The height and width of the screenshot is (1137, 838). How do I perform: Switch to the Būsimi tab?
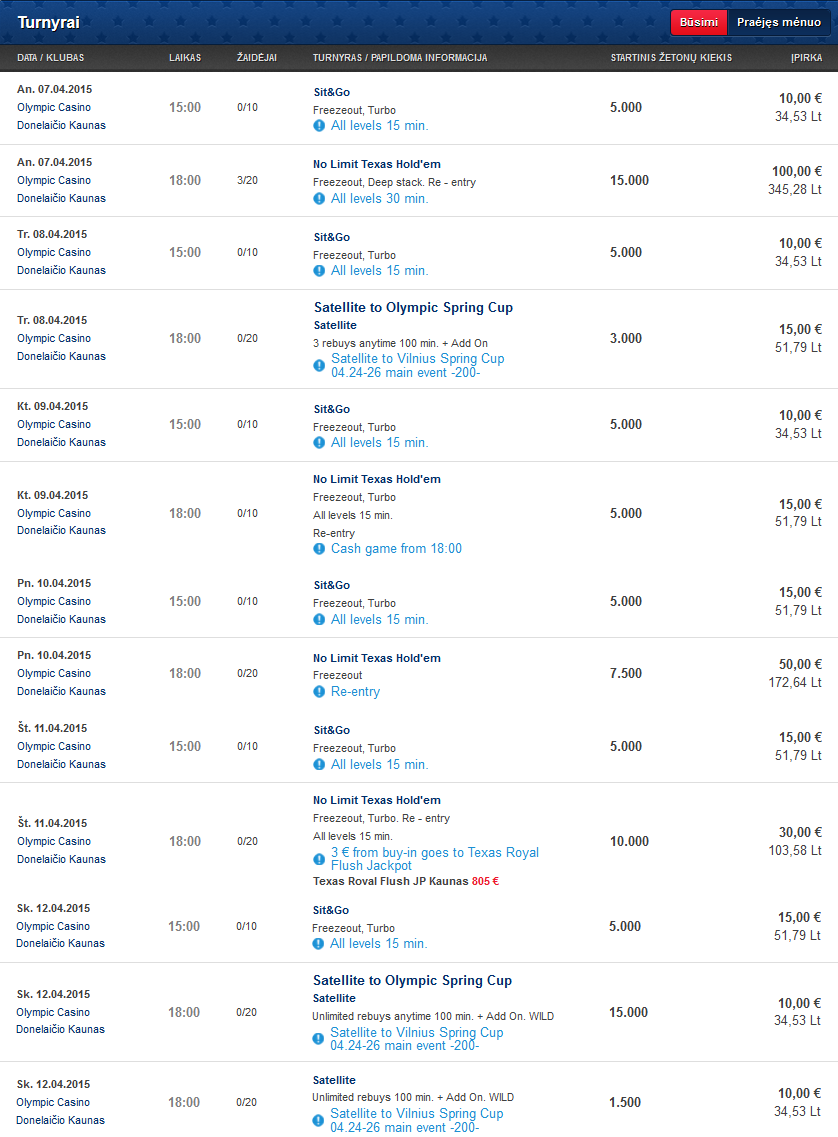pos(699,22)
